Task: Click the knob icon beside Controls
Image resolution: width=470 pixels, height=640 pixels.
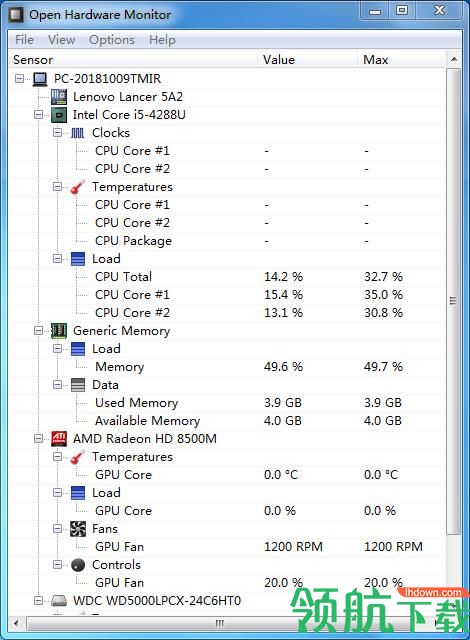Action: 78,565
